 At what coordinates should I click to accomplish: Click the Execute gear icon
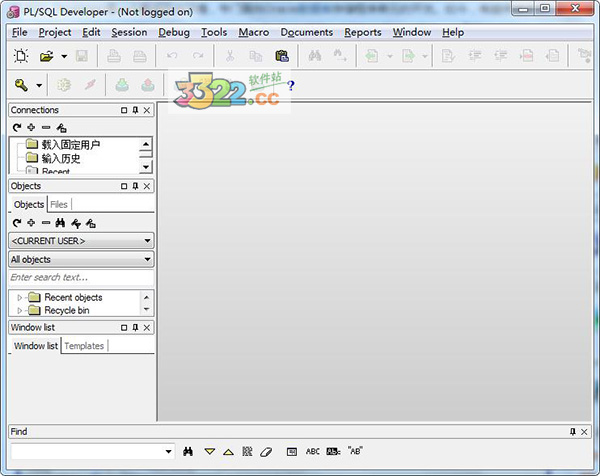[x=64, y=85]
